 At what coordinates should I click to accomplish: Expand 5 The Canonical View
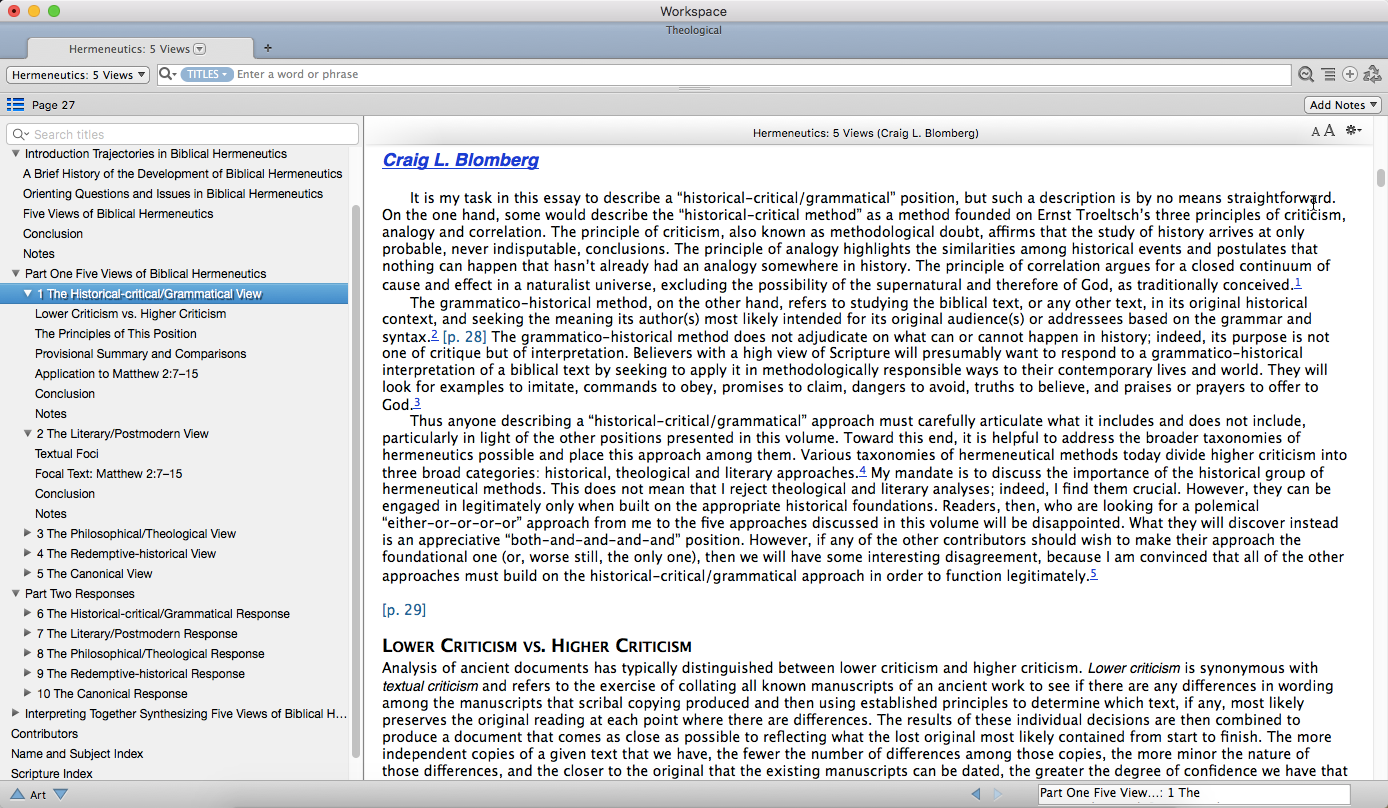point(28,574)
